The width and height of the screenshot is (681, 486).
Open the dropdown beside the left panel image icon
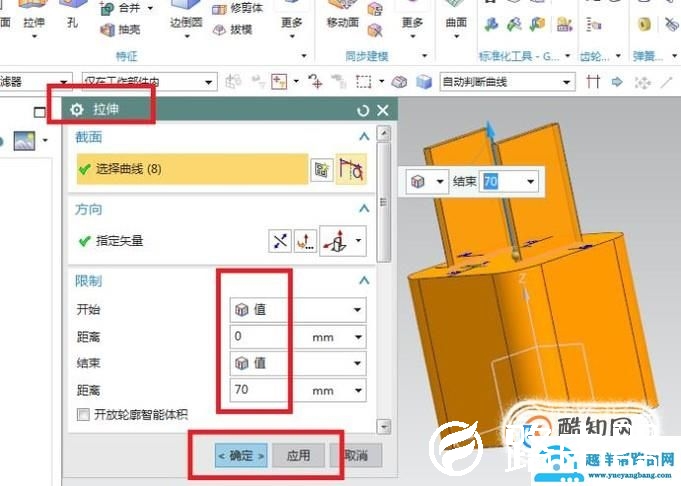pos(45,140)
